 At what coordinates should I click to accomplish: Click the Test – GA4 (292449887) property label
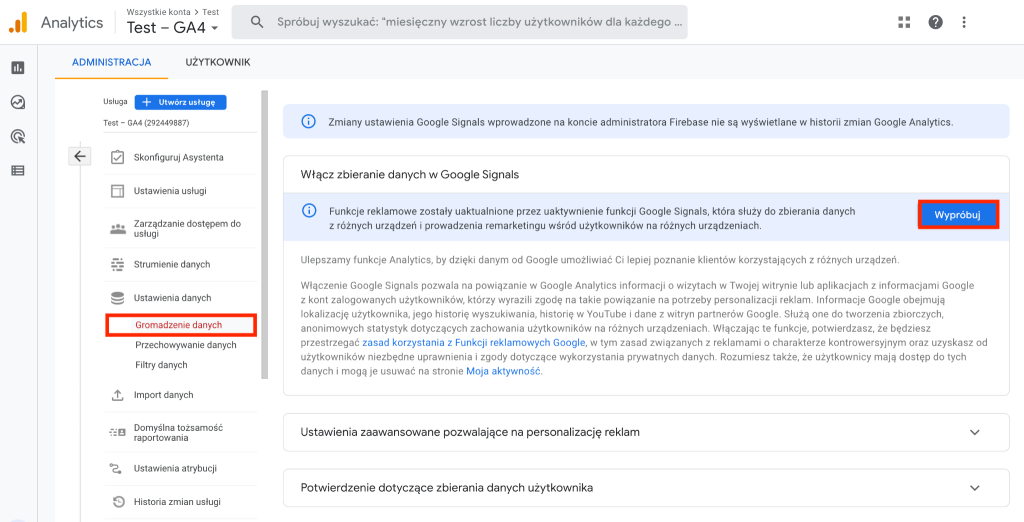146,123
